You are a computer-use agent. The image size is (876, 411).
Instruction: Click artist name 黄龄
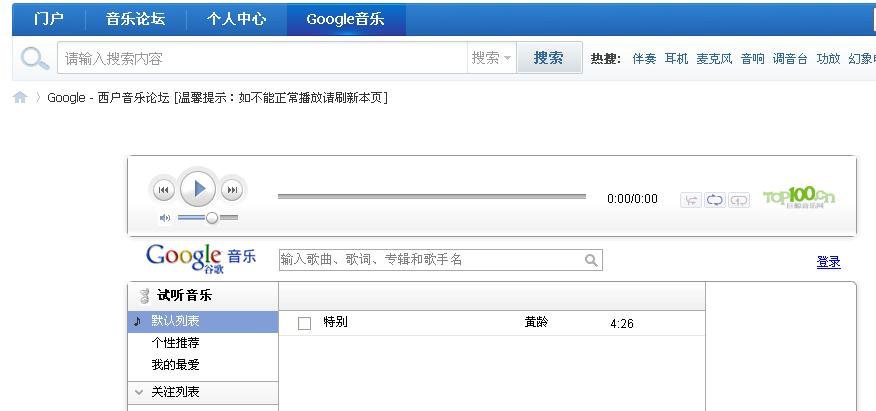point(536,322)
